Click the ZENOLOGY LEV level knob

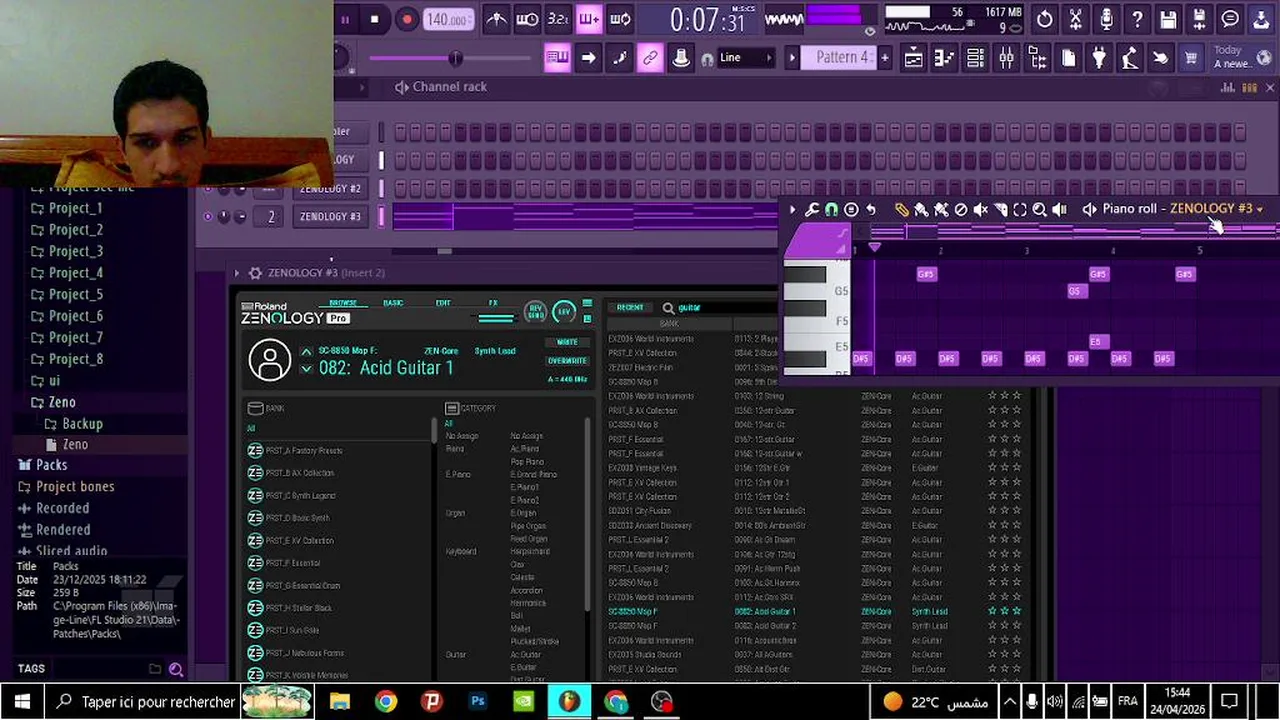pyautogui.click(x=564, y=312)
